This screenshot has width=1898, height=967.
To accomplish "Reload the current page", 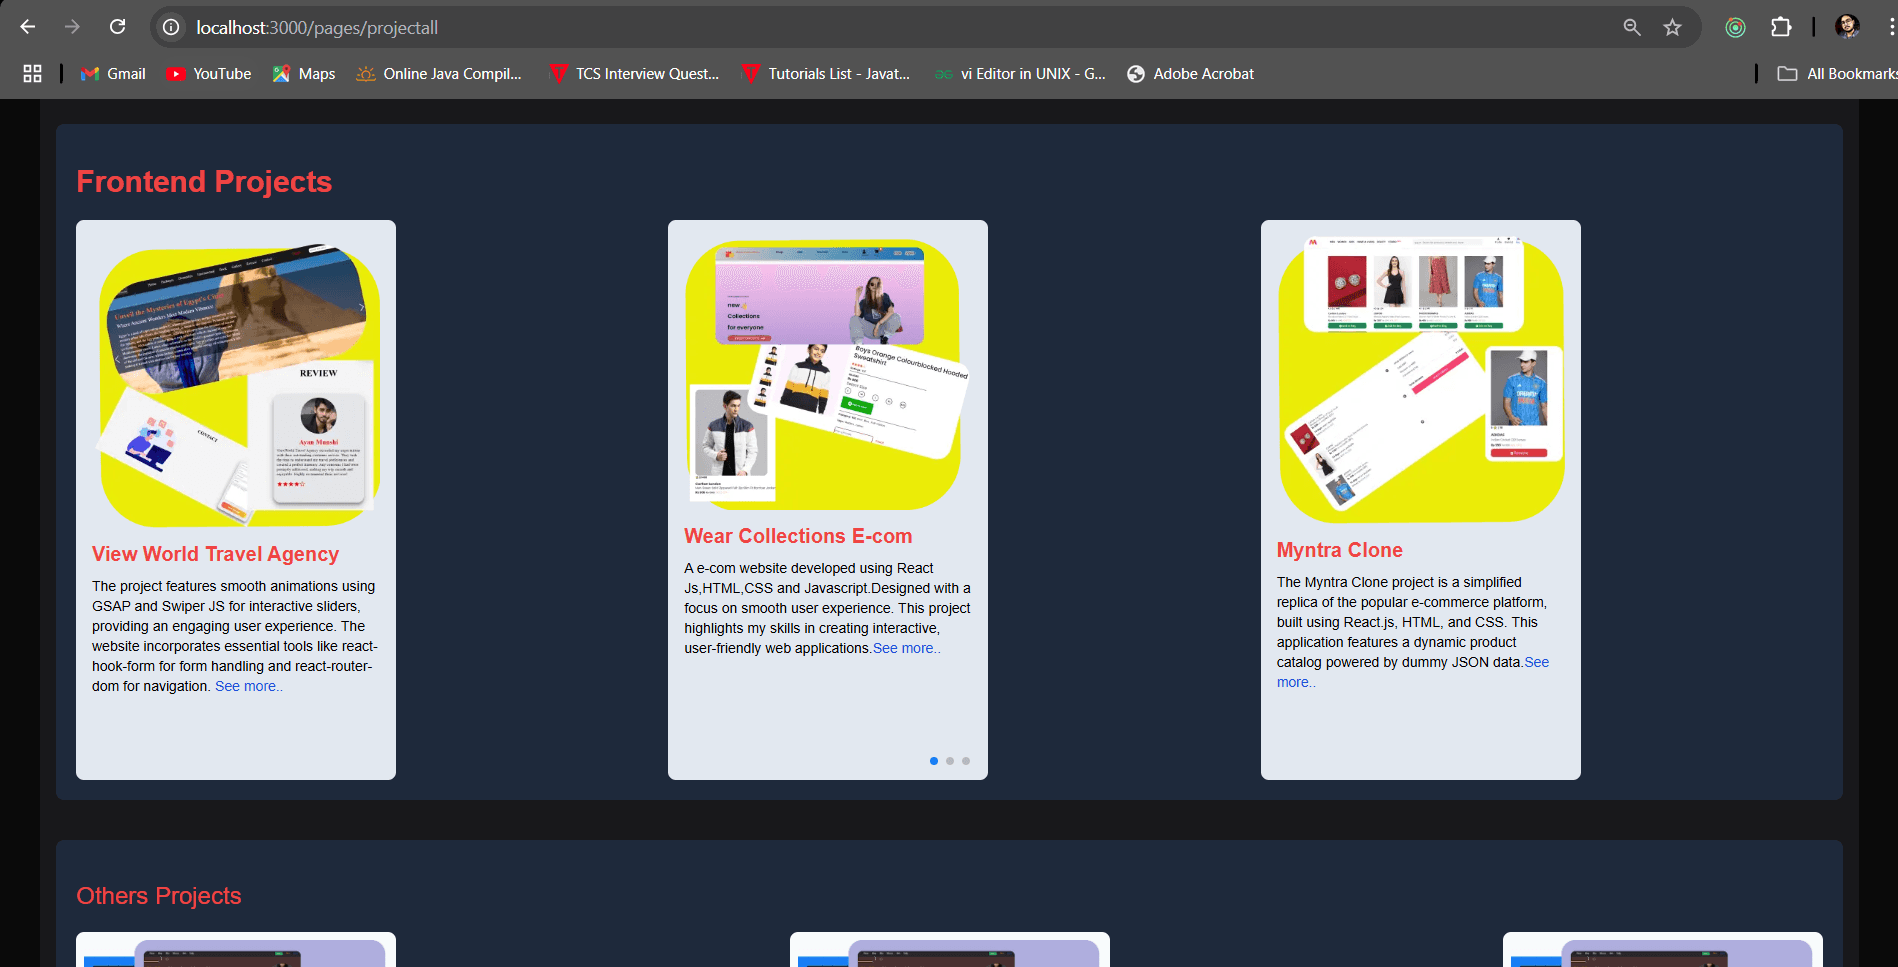I will click(117, 27).
